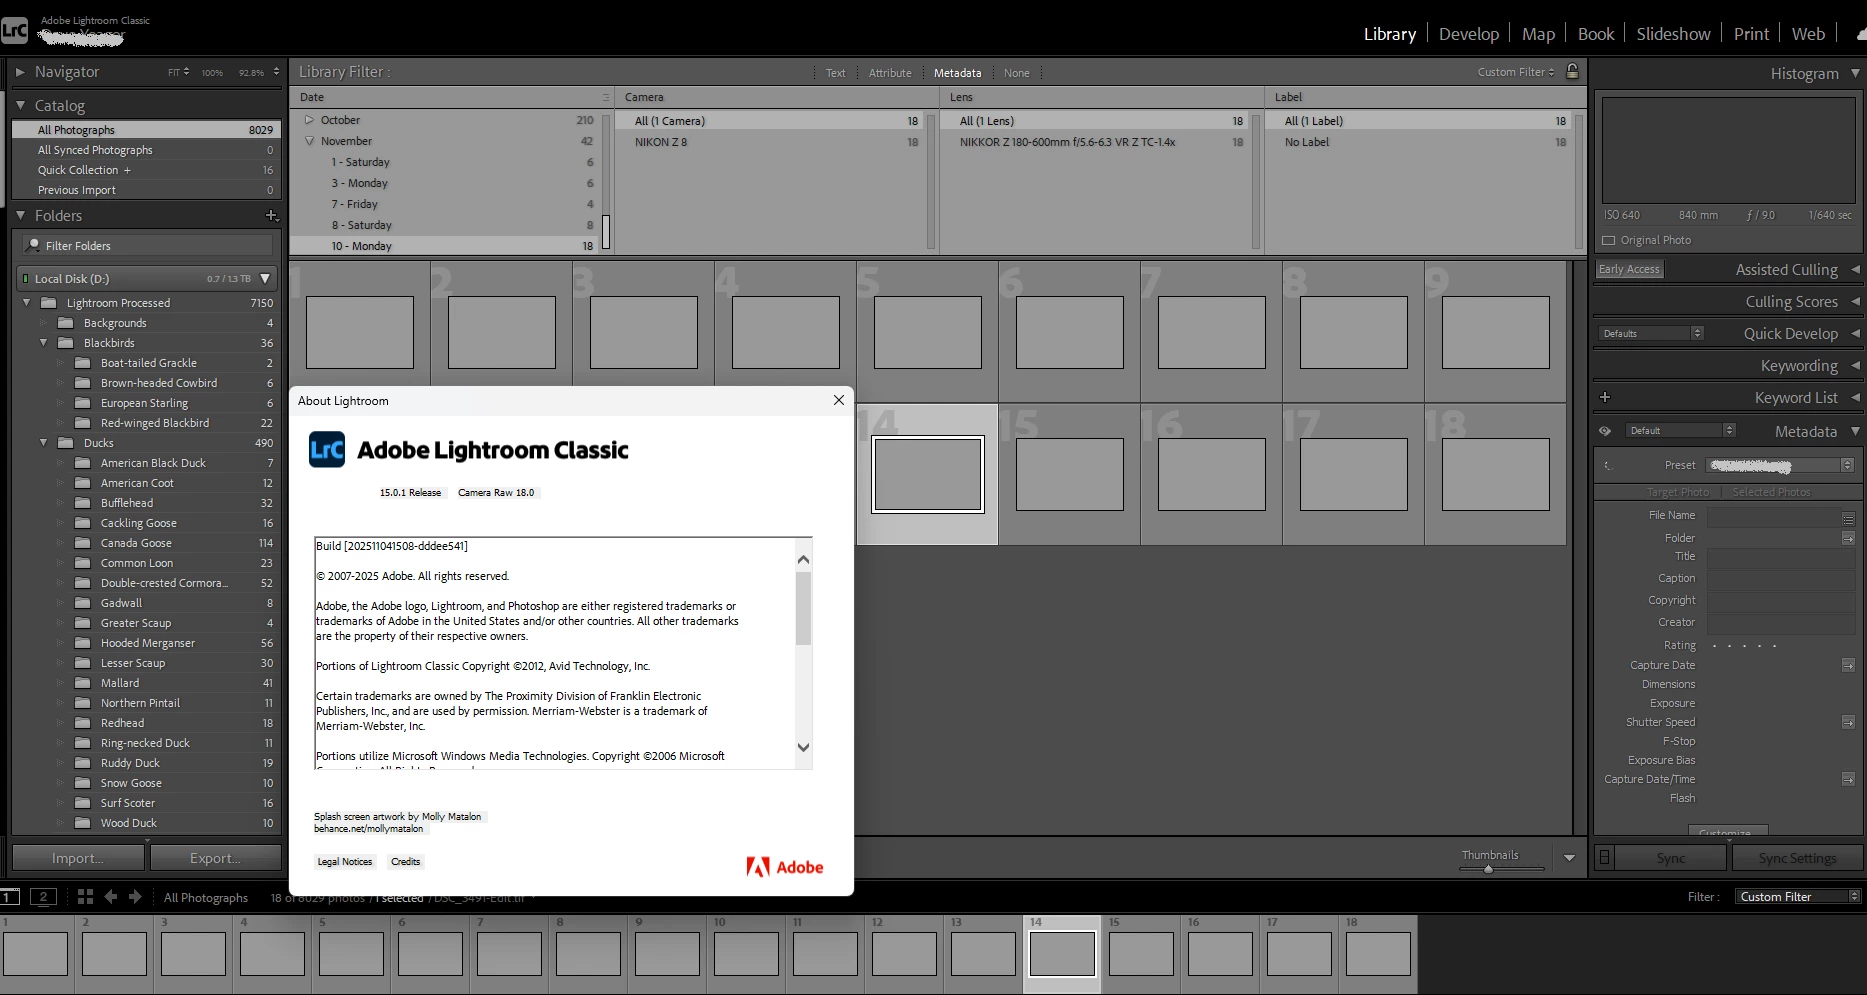
Task: Click About dialog text scrollbar down arrow
Action: pyautogui.click(x=803, y=747)
